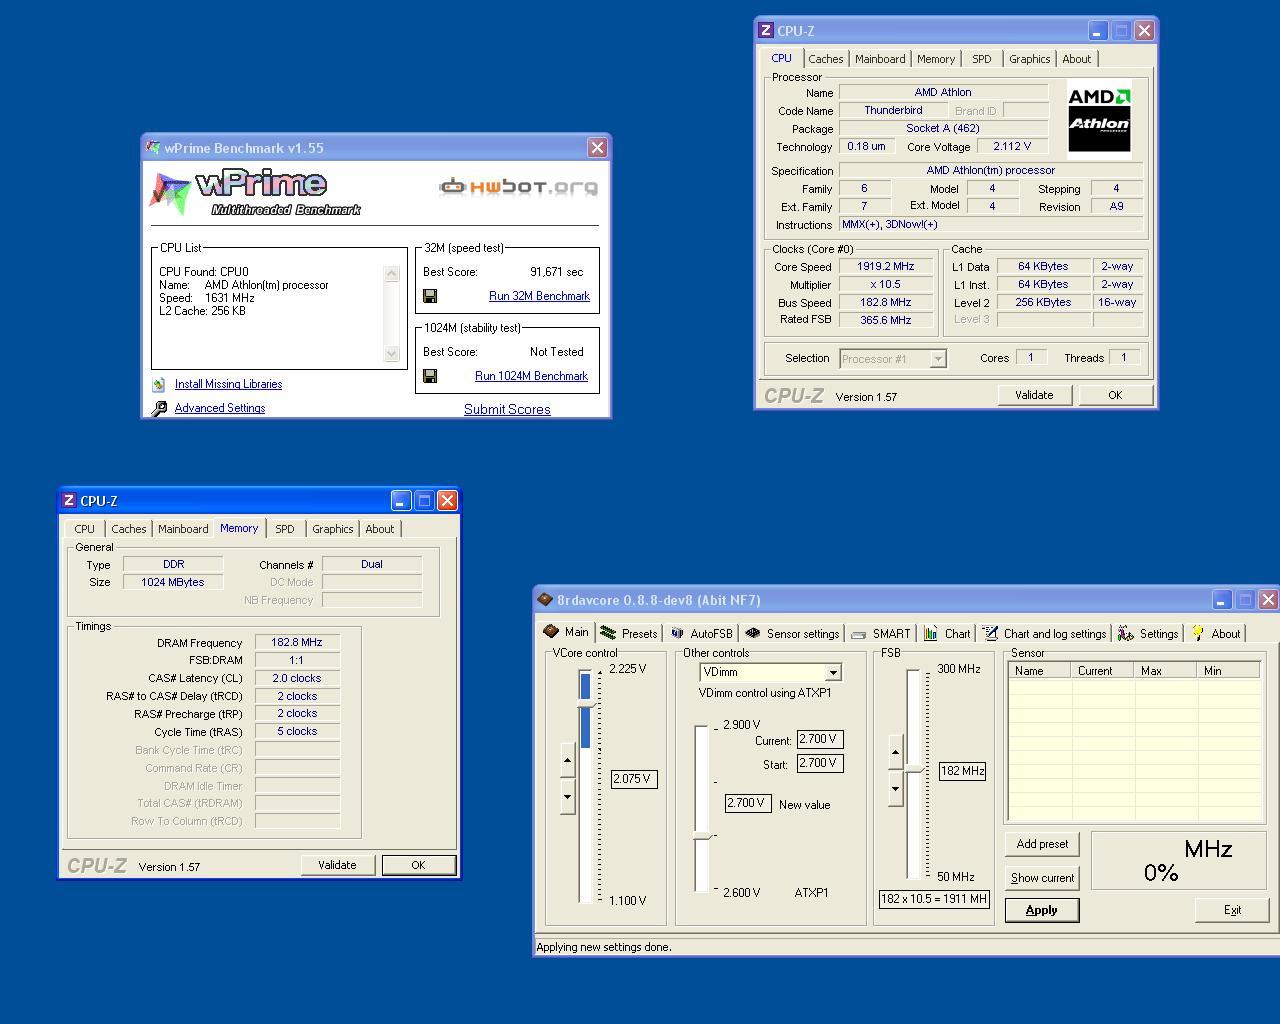This screenshot has width=1280, height=1024.
Task: Increase FSB with the up arrow
Action: (895, 752)
